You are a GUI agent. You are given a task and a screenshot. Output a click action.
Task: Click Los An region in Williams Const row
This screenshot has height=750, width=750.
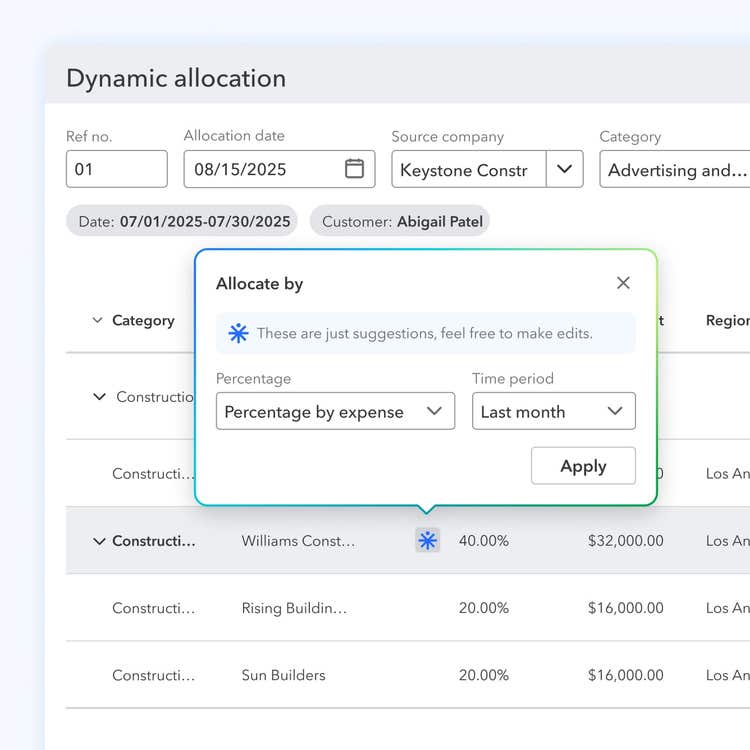[x=728, y=541]
